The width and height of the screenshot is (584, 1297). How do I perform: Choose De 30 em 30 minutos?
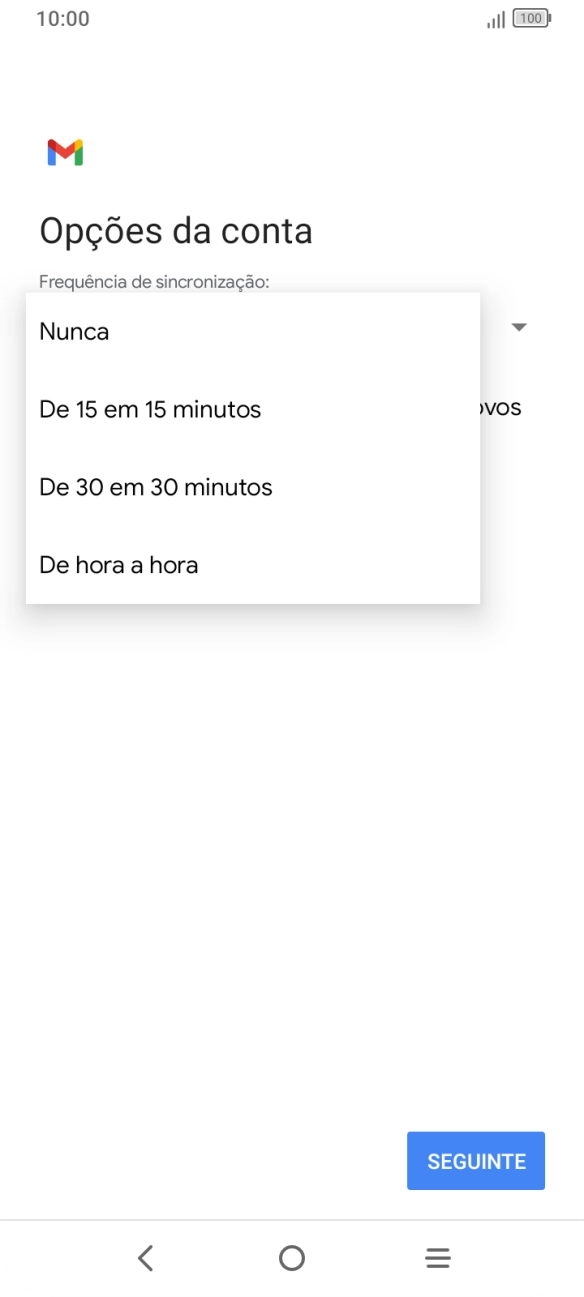(x=155, y=487)
